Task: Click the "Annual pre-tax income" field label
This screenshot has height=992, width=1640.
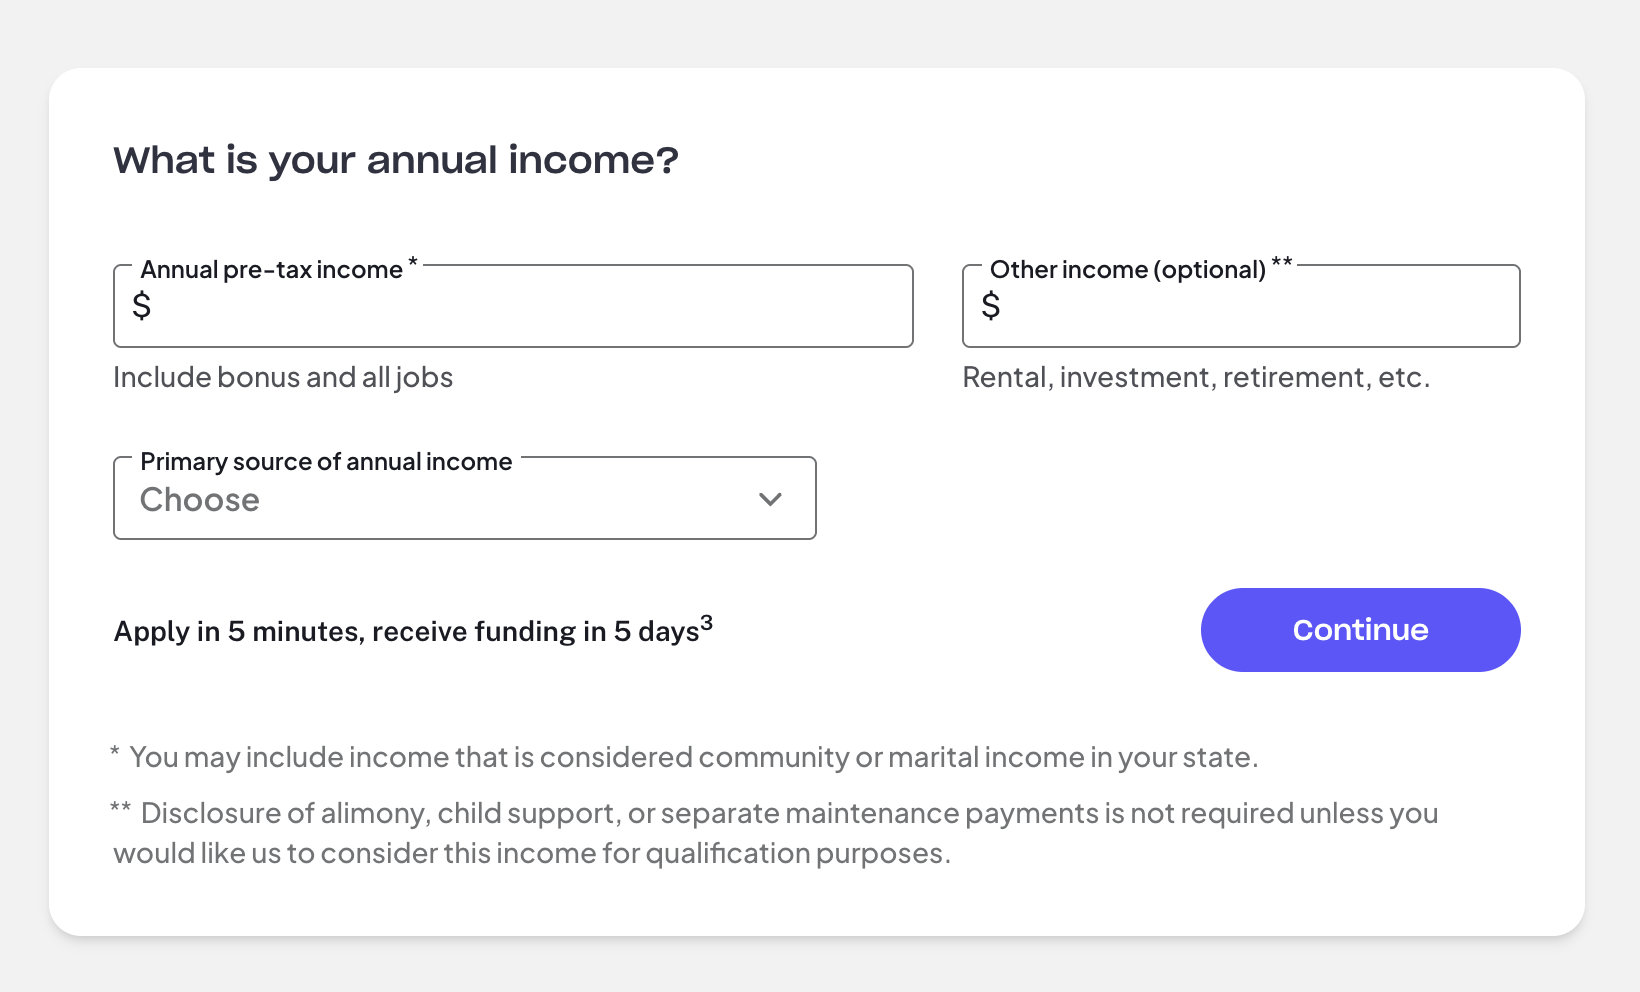Action: 271,270
